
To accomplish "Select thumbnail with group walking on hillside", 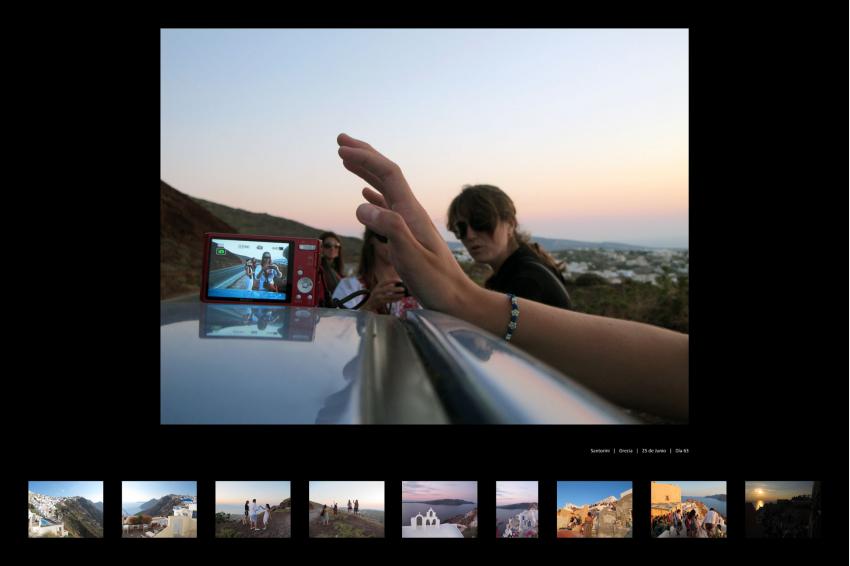I will pyautogui.click(x=346, y=509).
